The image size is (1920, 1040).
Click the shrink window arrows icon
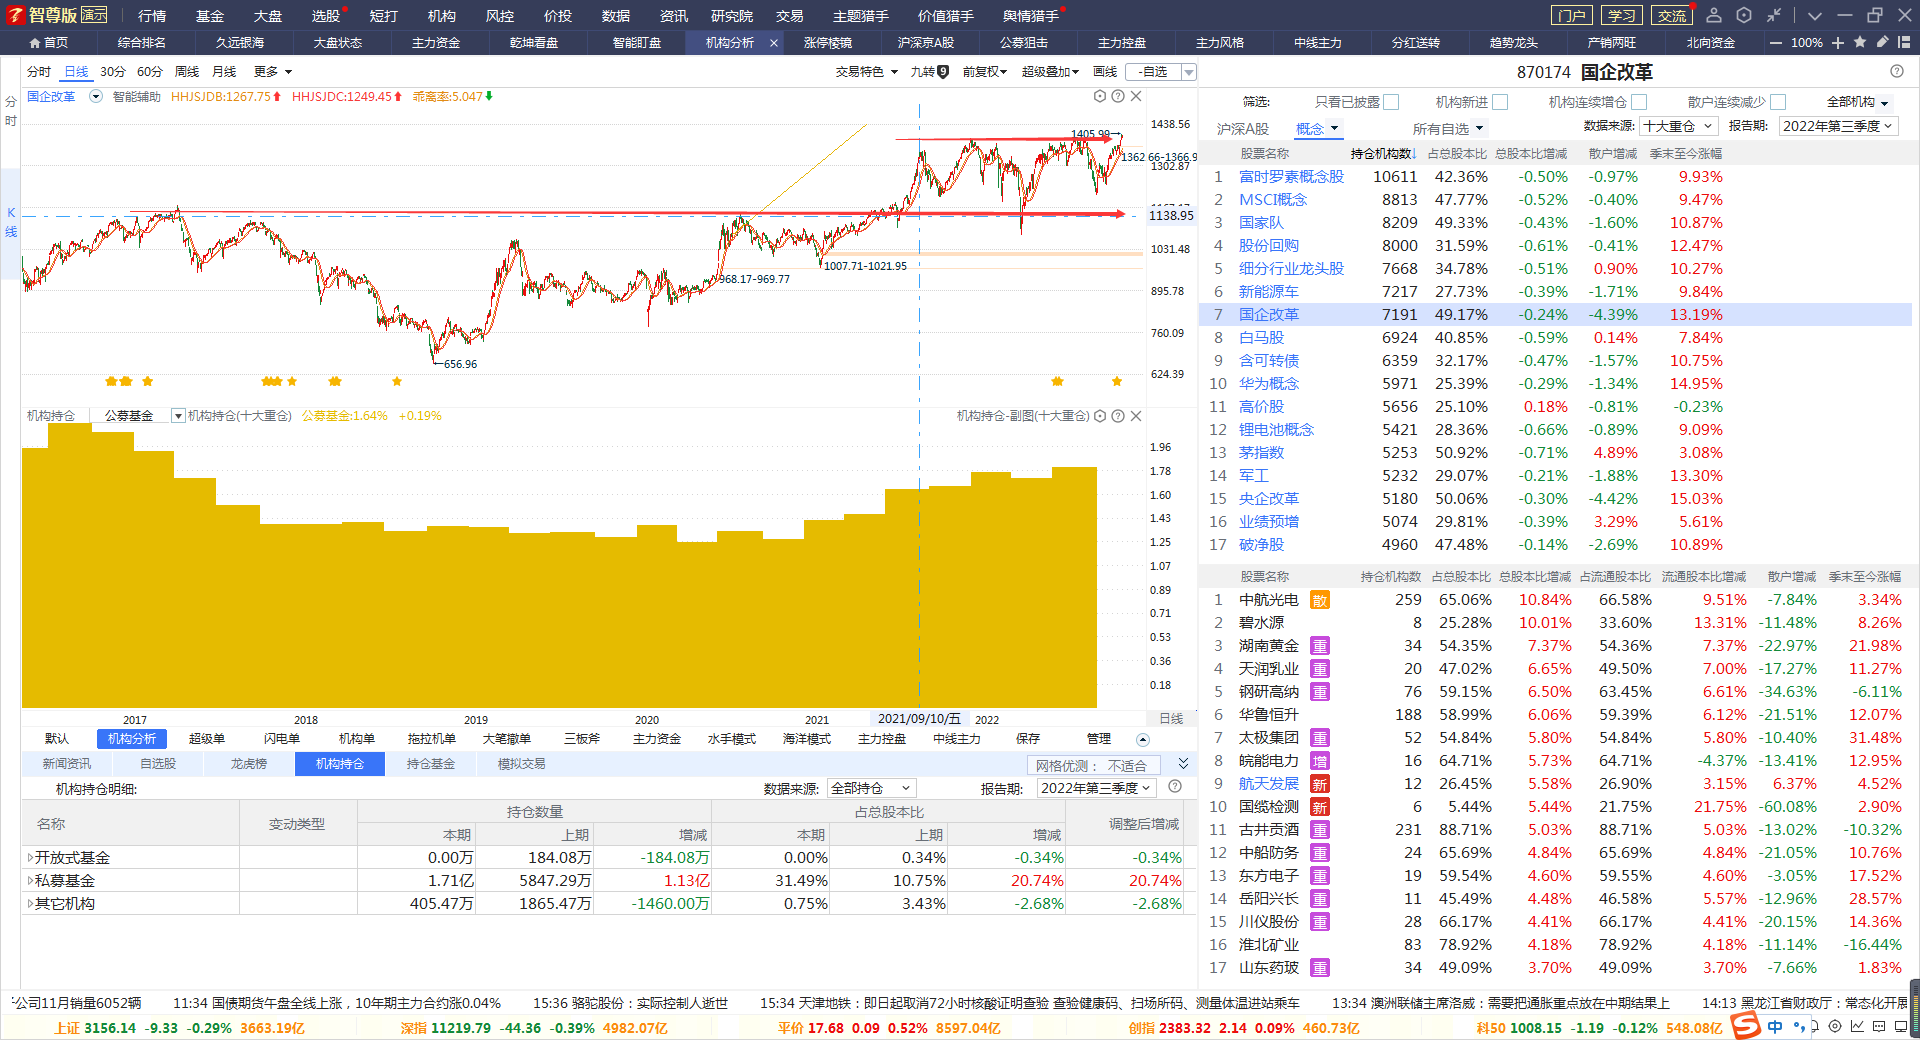pyautogui.click(x=1774, y=15)
